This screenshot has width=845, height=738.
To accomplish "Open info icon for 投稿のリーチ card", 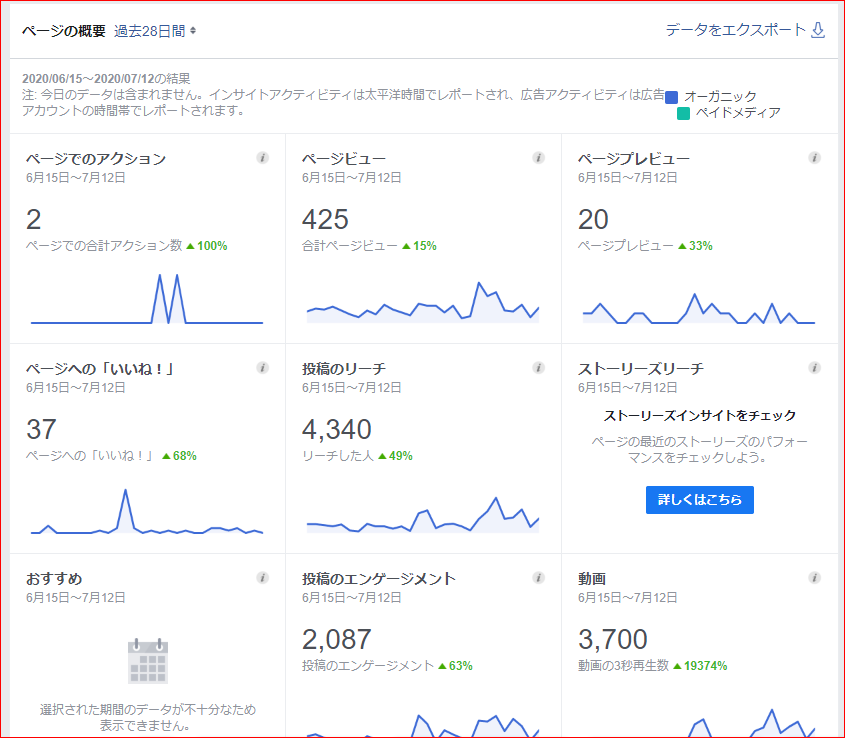I will coord(538,368).
